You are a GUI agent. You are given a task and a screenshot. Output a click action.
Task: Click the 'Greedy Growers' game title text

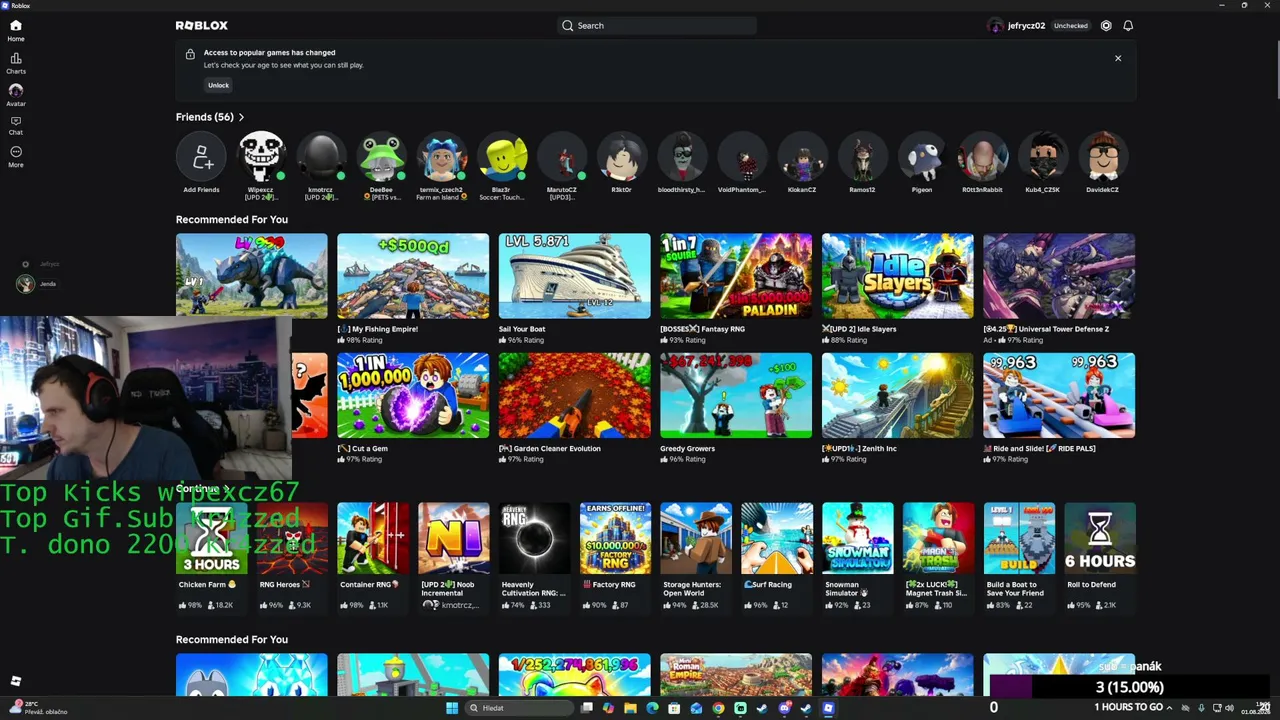(x=688, y=449)
